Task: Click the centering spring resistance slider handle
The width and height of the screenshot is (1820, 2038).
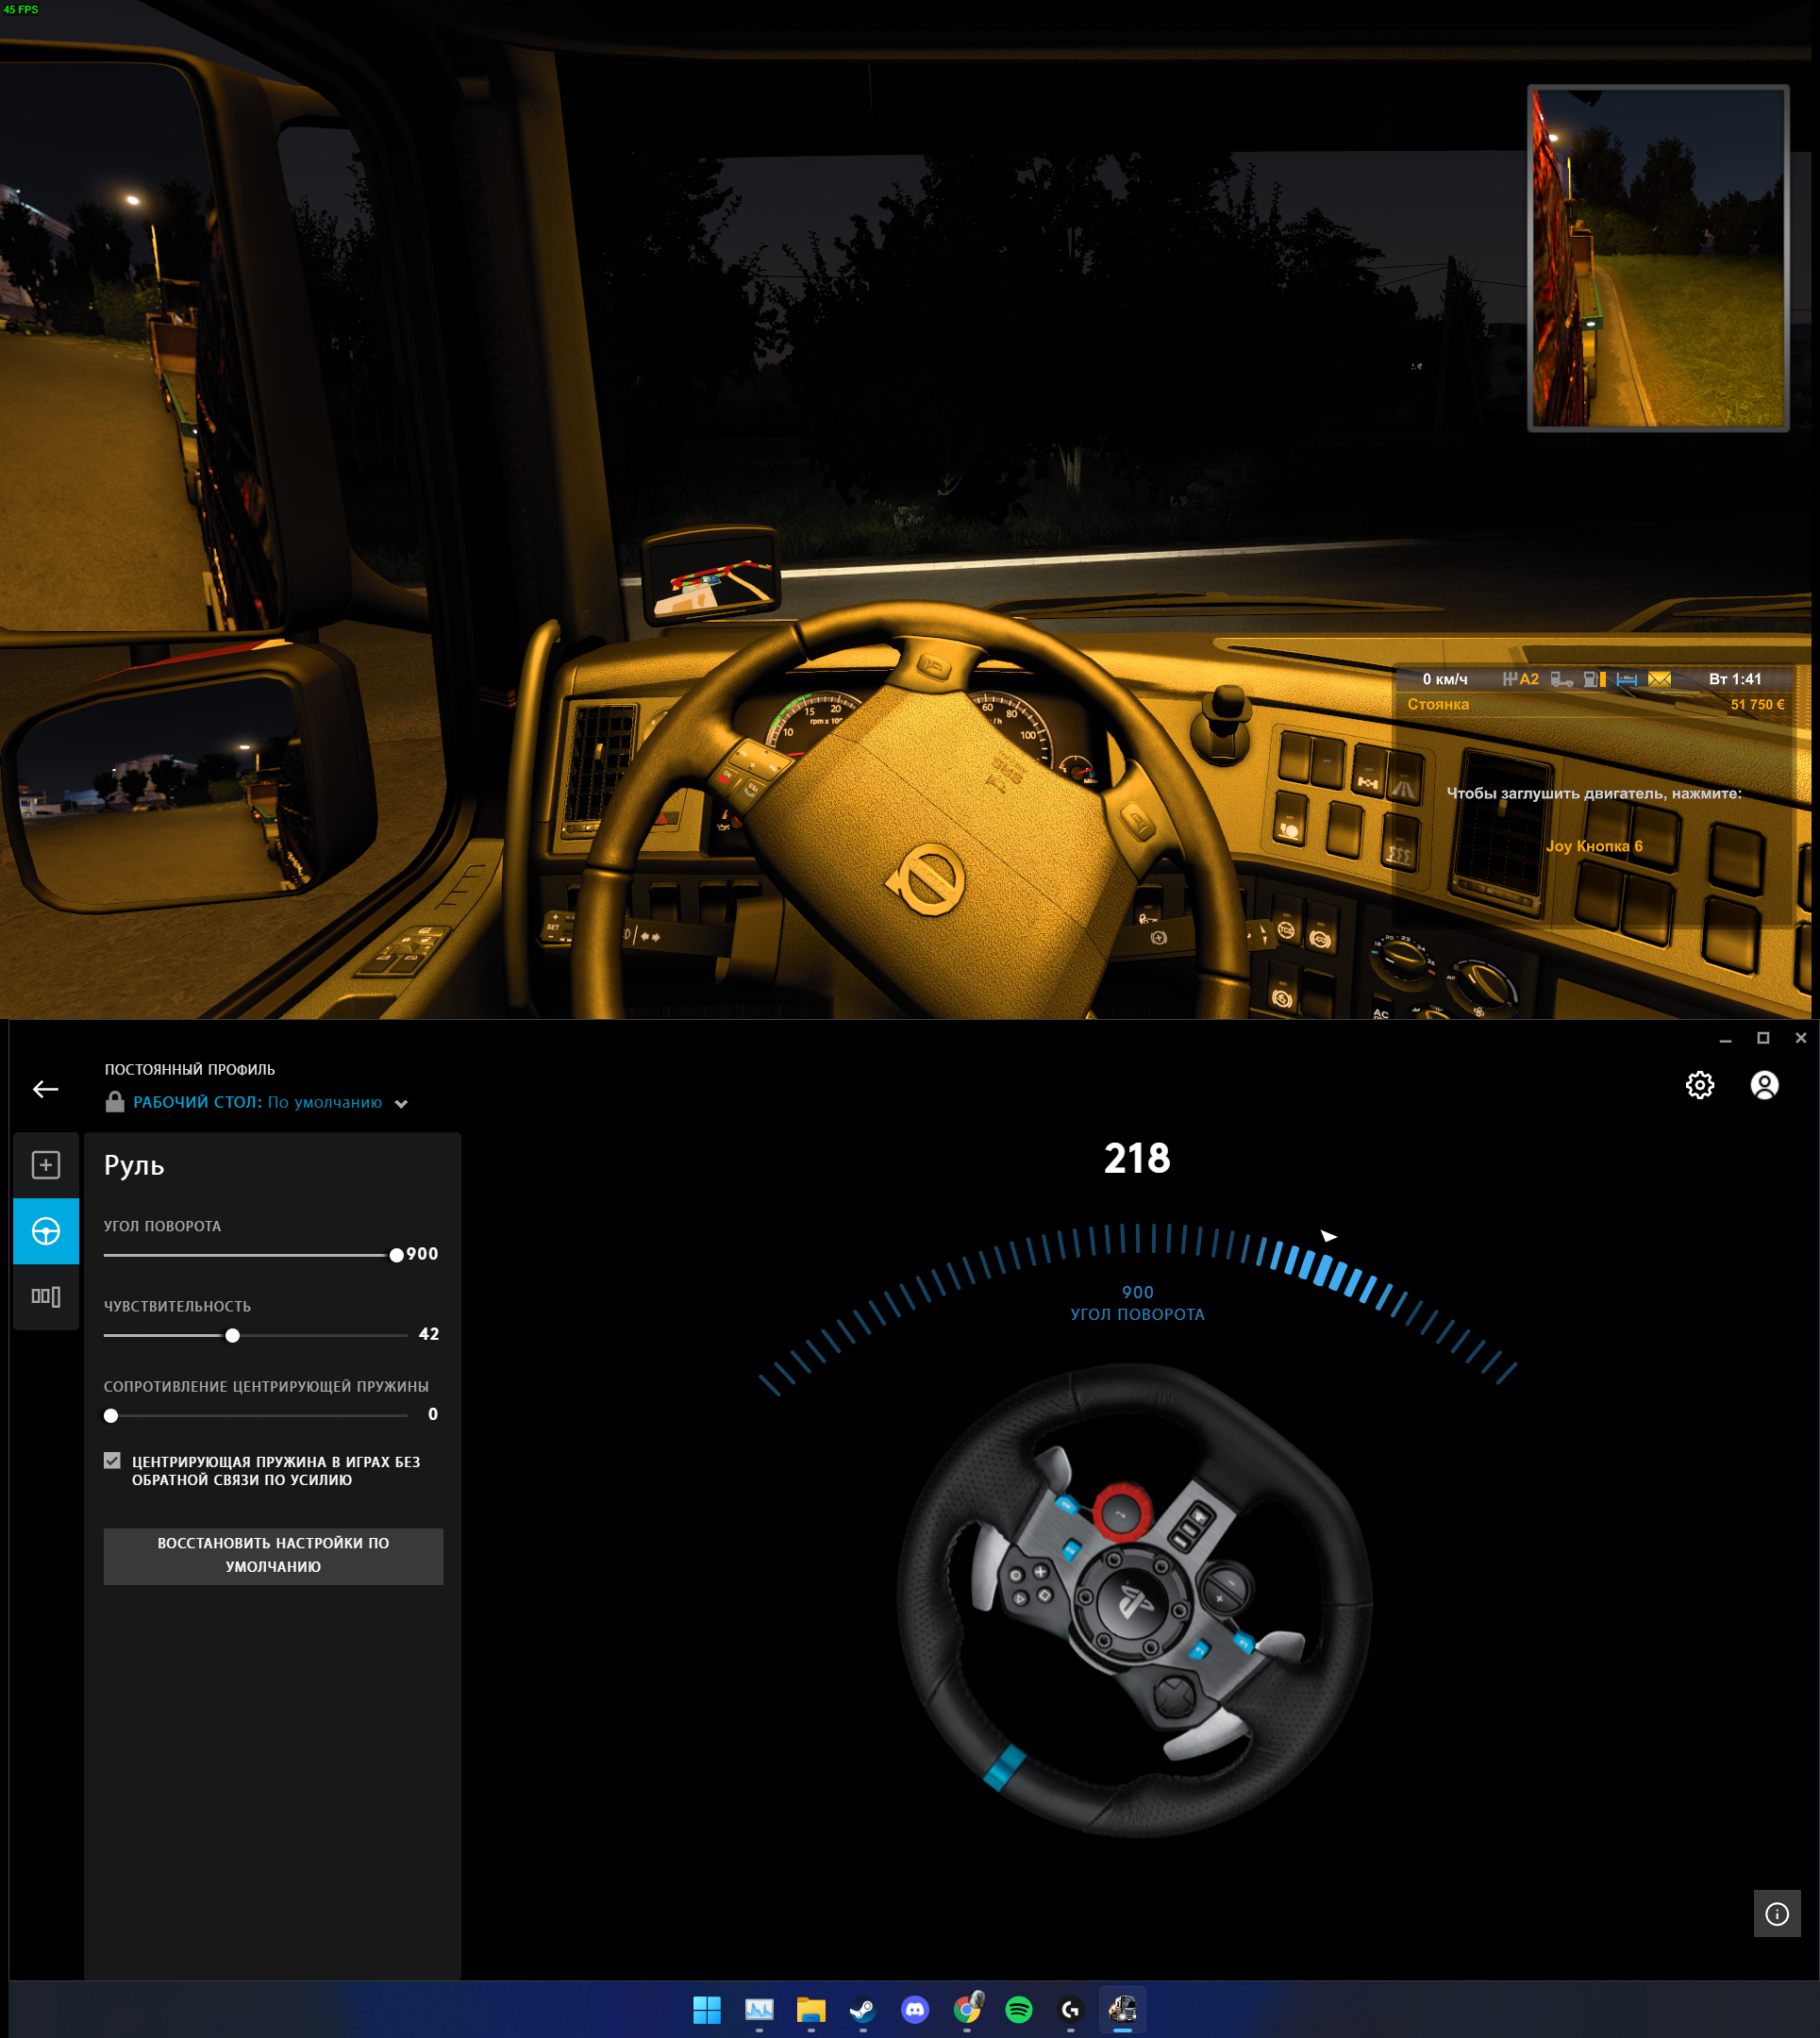Action: click(111, 1415)
